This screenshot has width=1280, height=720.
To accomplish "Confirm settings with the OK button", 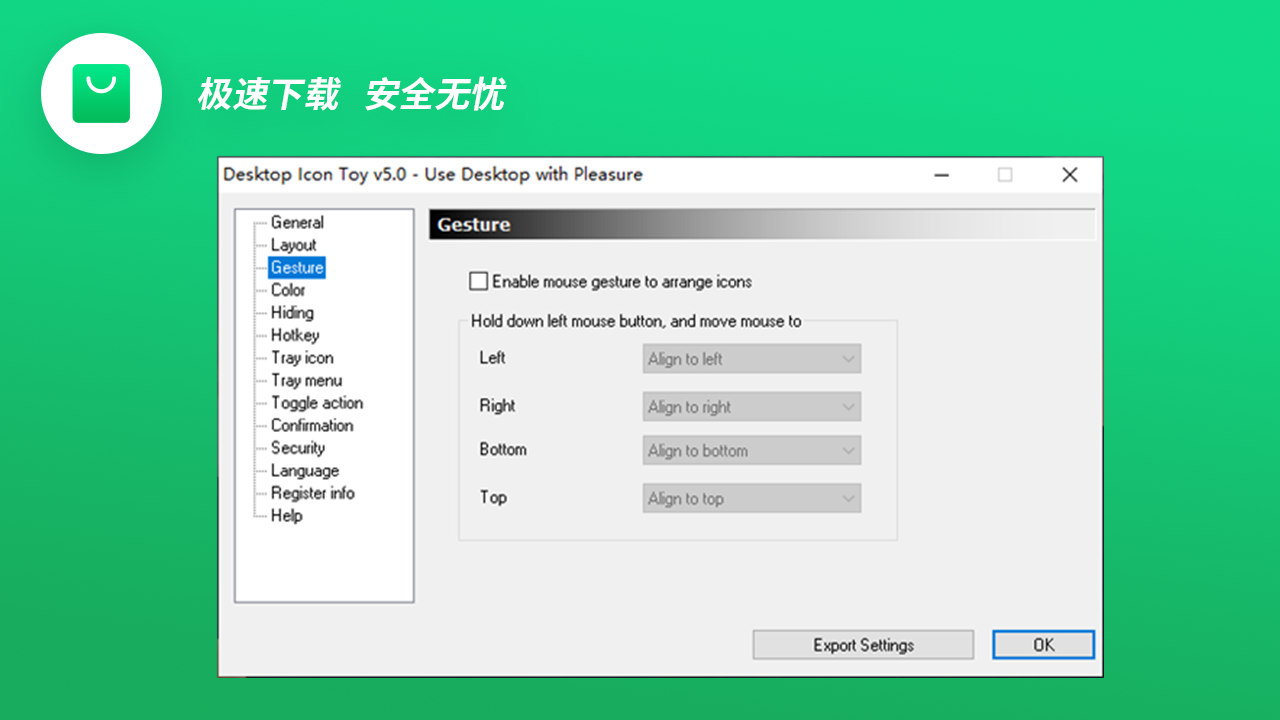I will [1042, 644].
